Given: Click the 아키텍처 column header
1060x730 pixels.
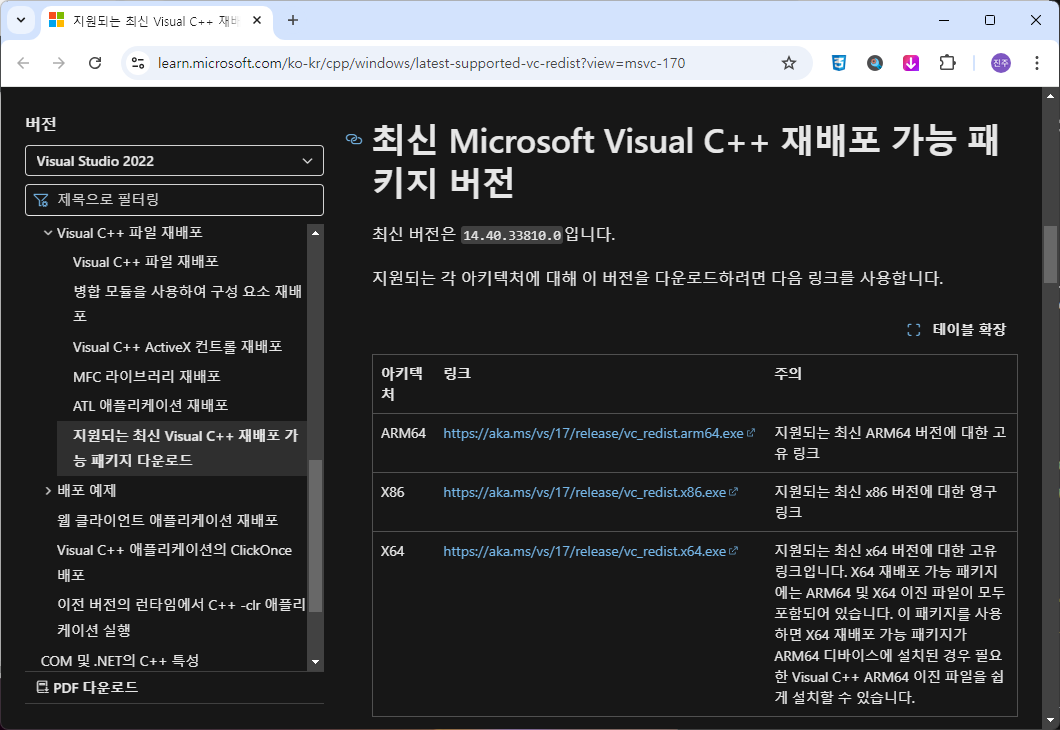Looking at the screenshot, I should tap(402, 384).
